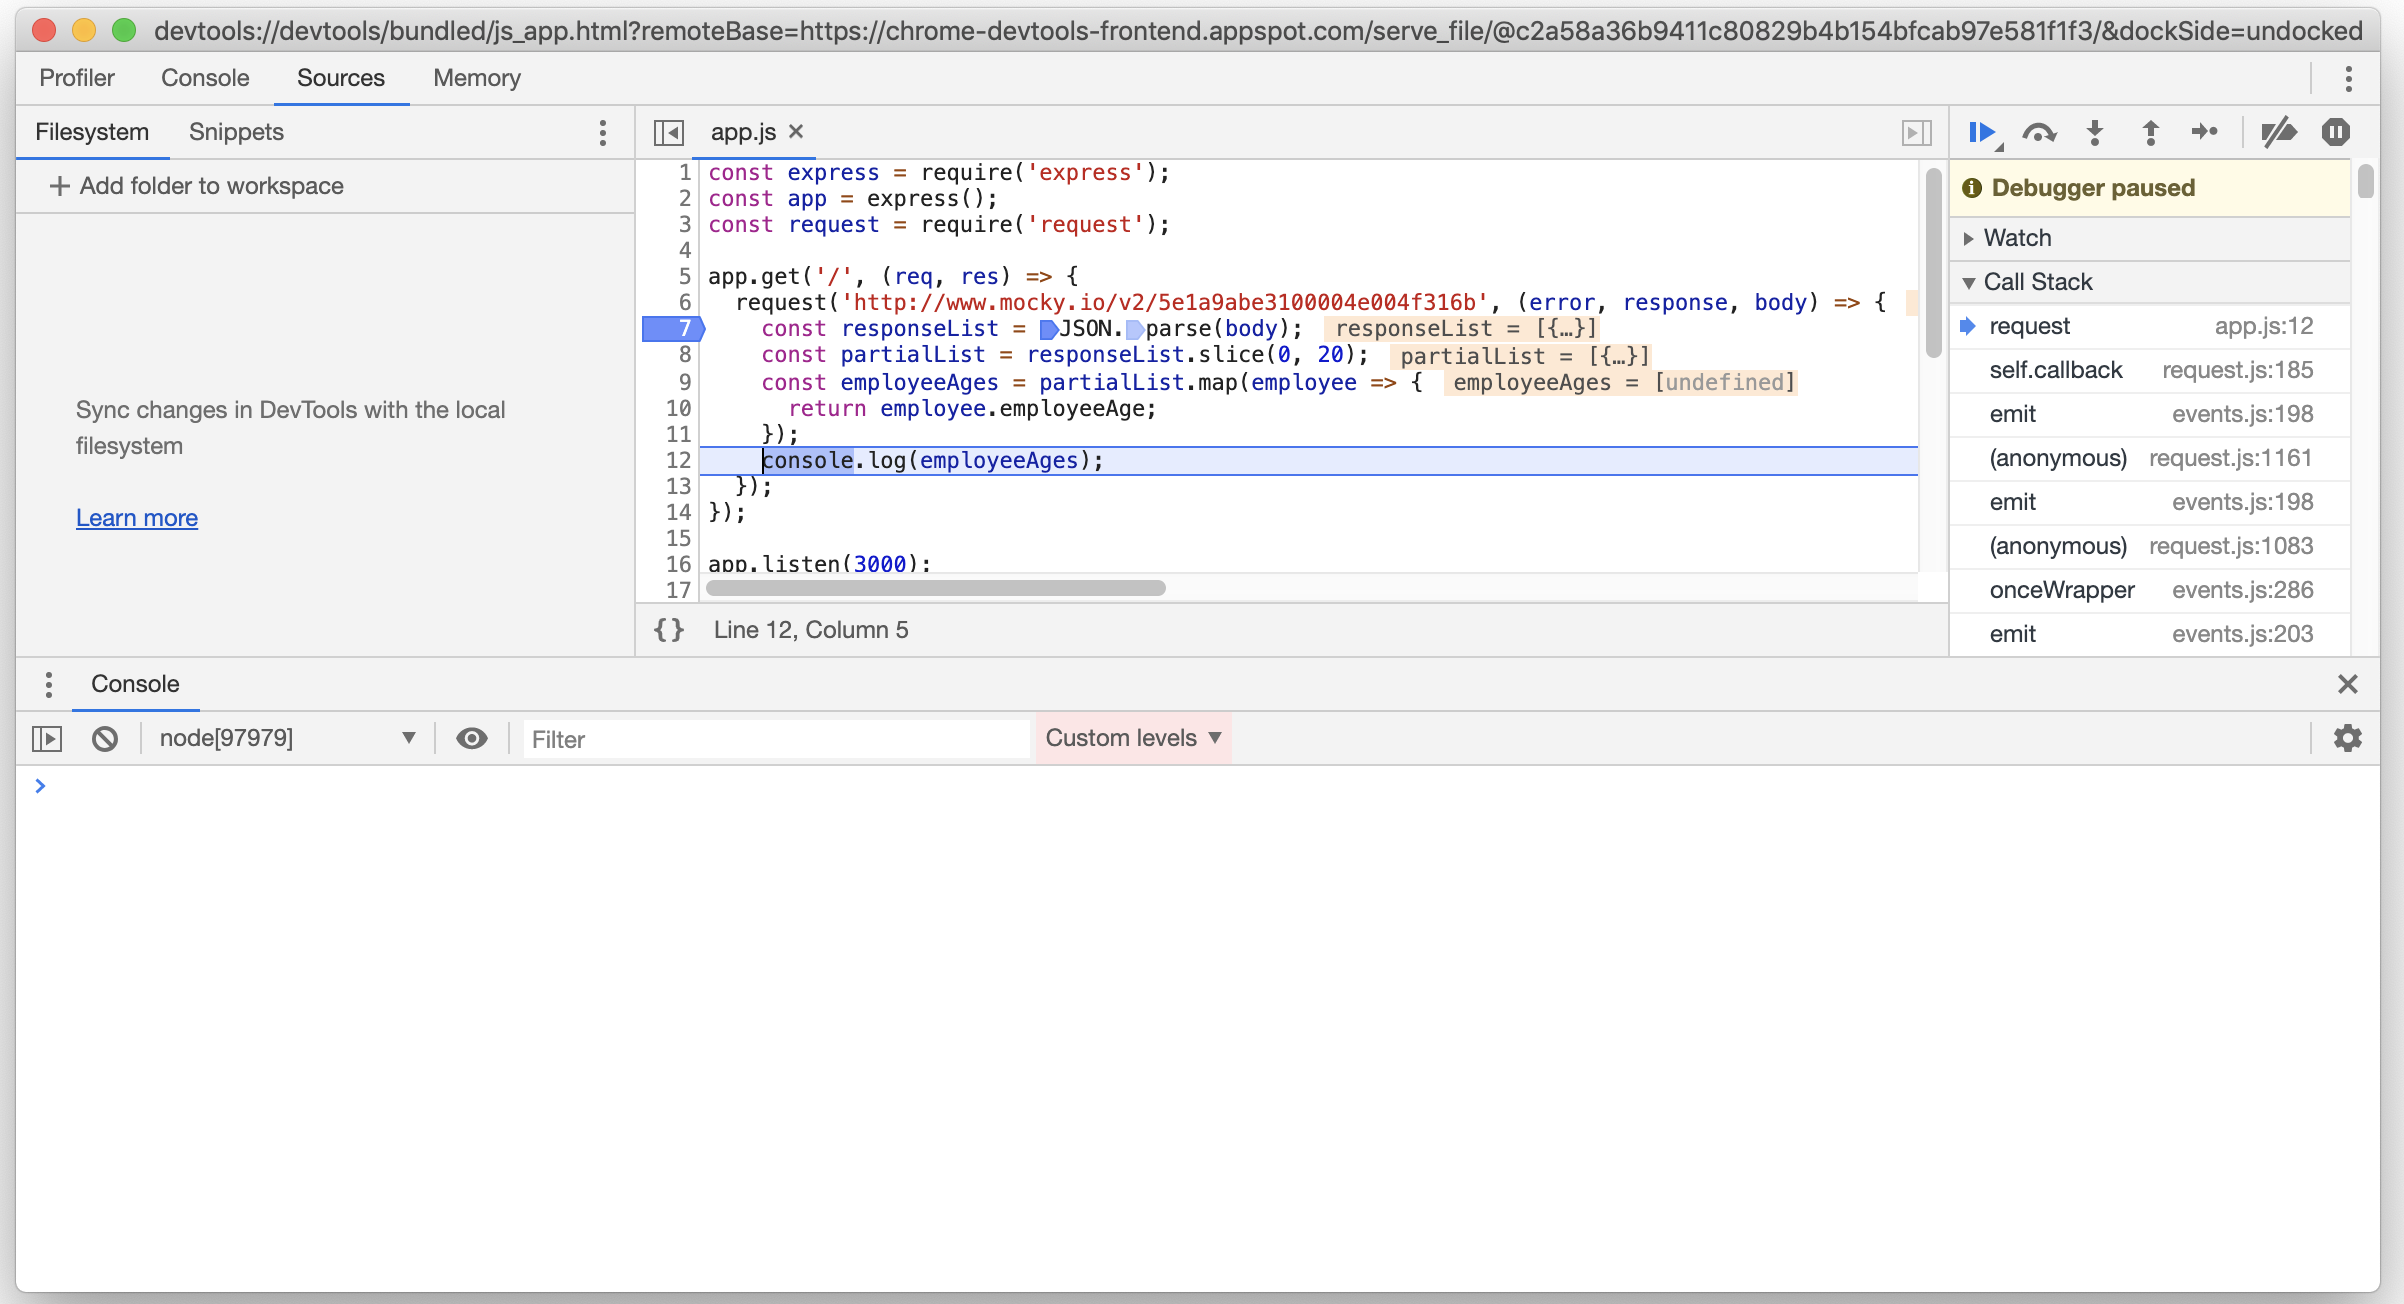Deactivate all breakpoints

click(x=2279, y=132)
